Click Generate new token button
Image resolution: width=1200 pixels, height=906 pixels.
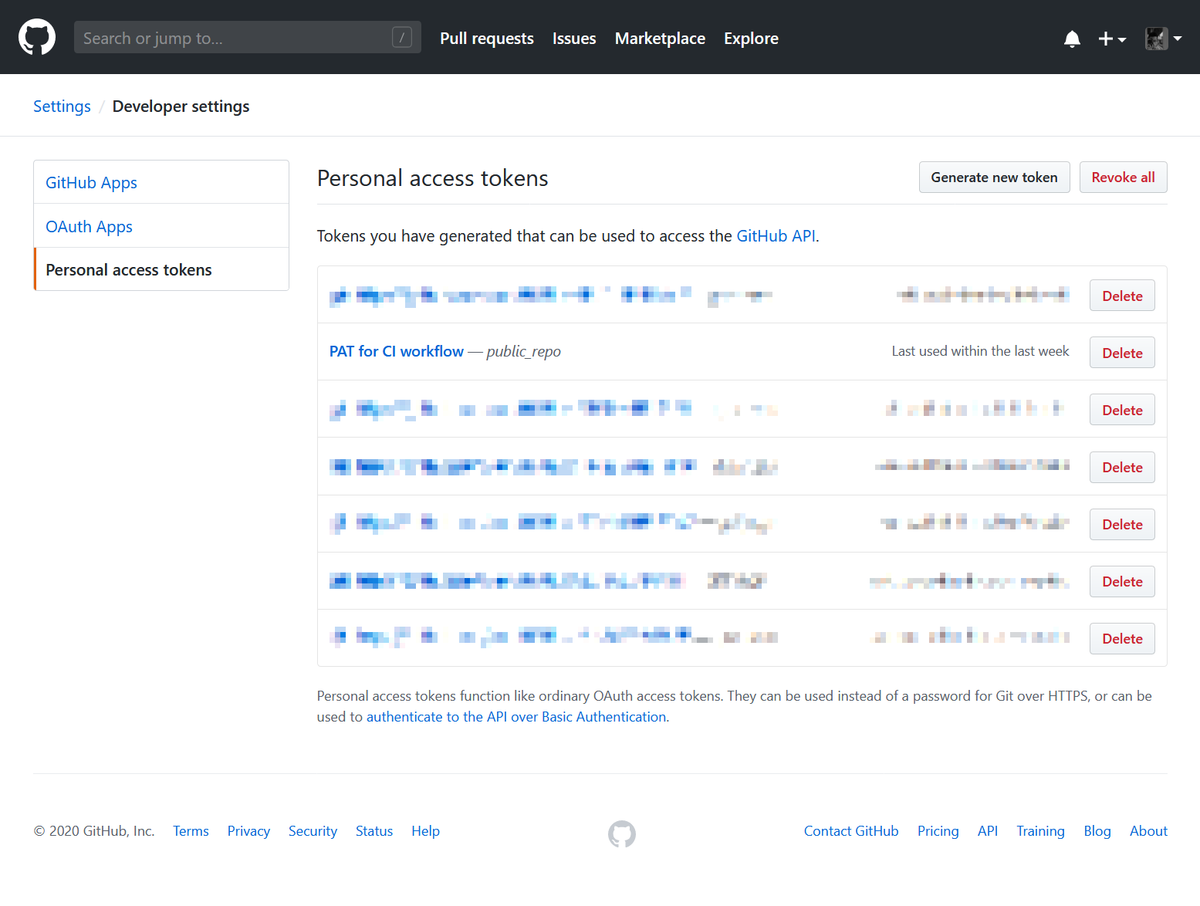click(x=994, y=177)
